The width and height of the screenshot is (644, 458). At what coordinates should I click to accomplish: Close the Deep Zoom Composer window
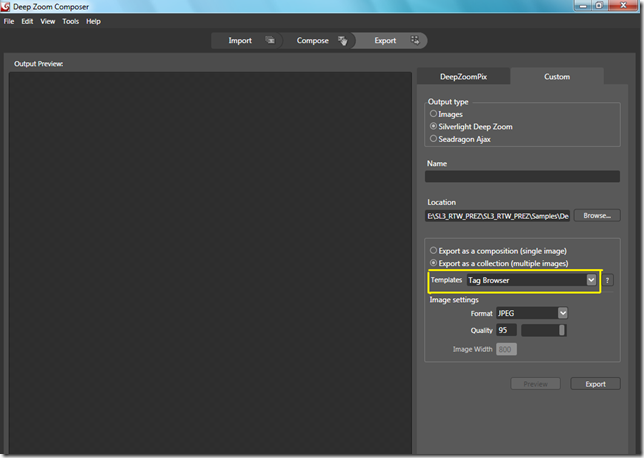[623, 5]
